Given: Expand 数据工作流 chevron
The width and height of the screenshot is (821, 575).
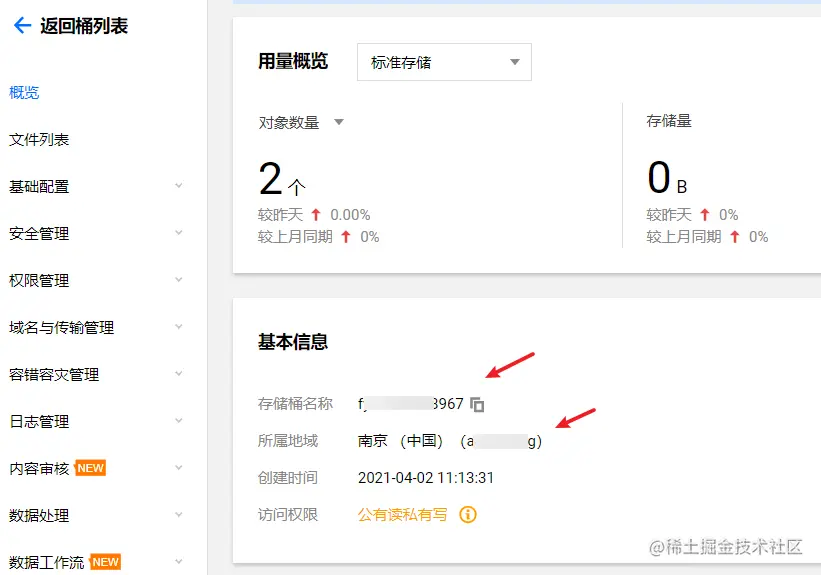Looking at the screenshot, I should pos(179,561).
